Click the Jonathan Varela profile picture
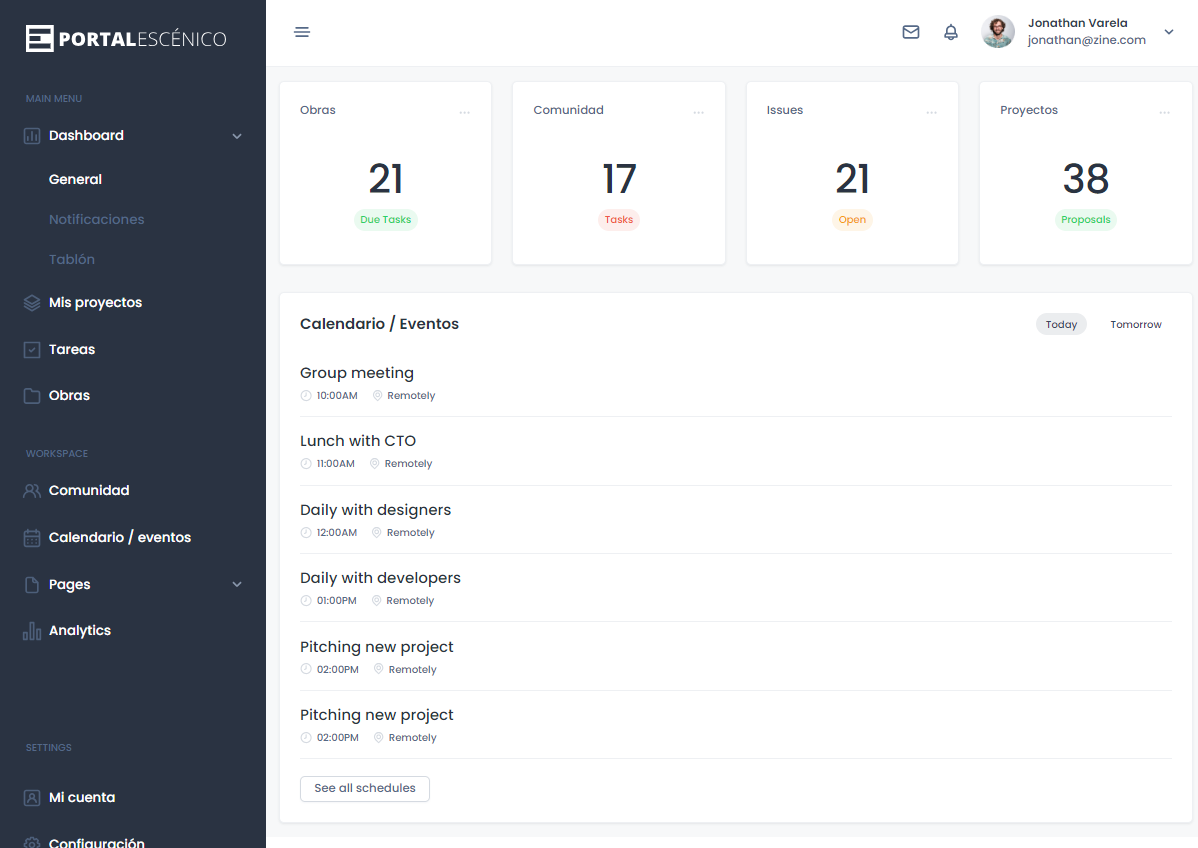 click(x=997, y=31)
